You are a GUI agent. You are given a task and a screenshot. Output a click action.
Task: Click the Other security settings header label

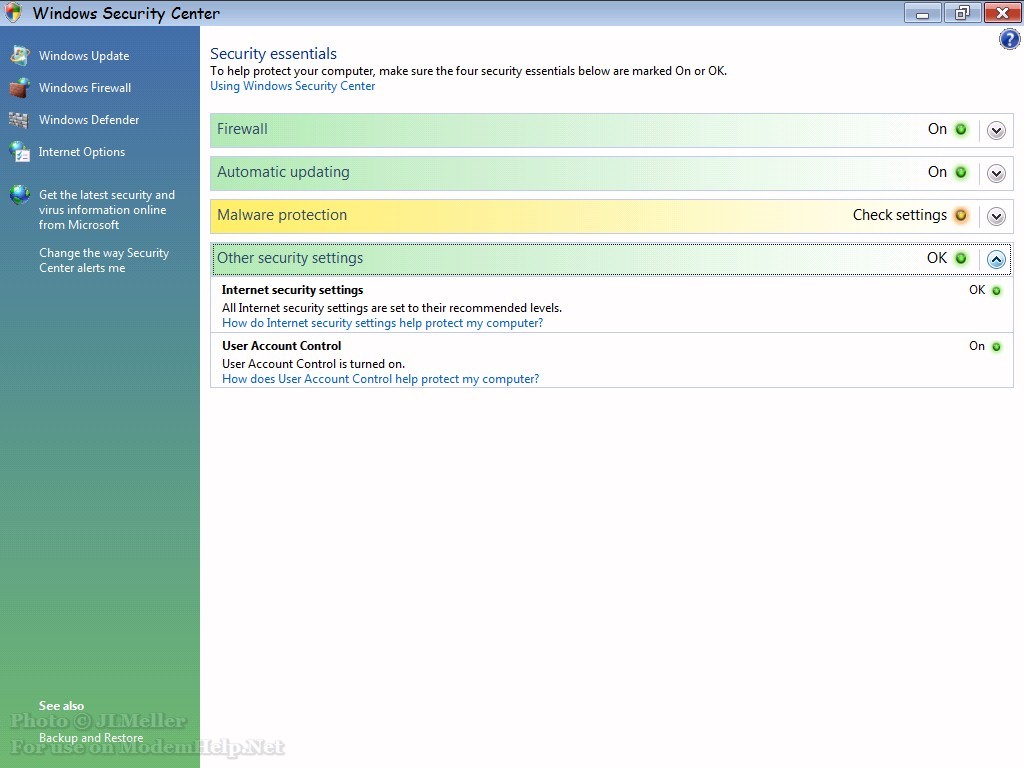point(290,258)
